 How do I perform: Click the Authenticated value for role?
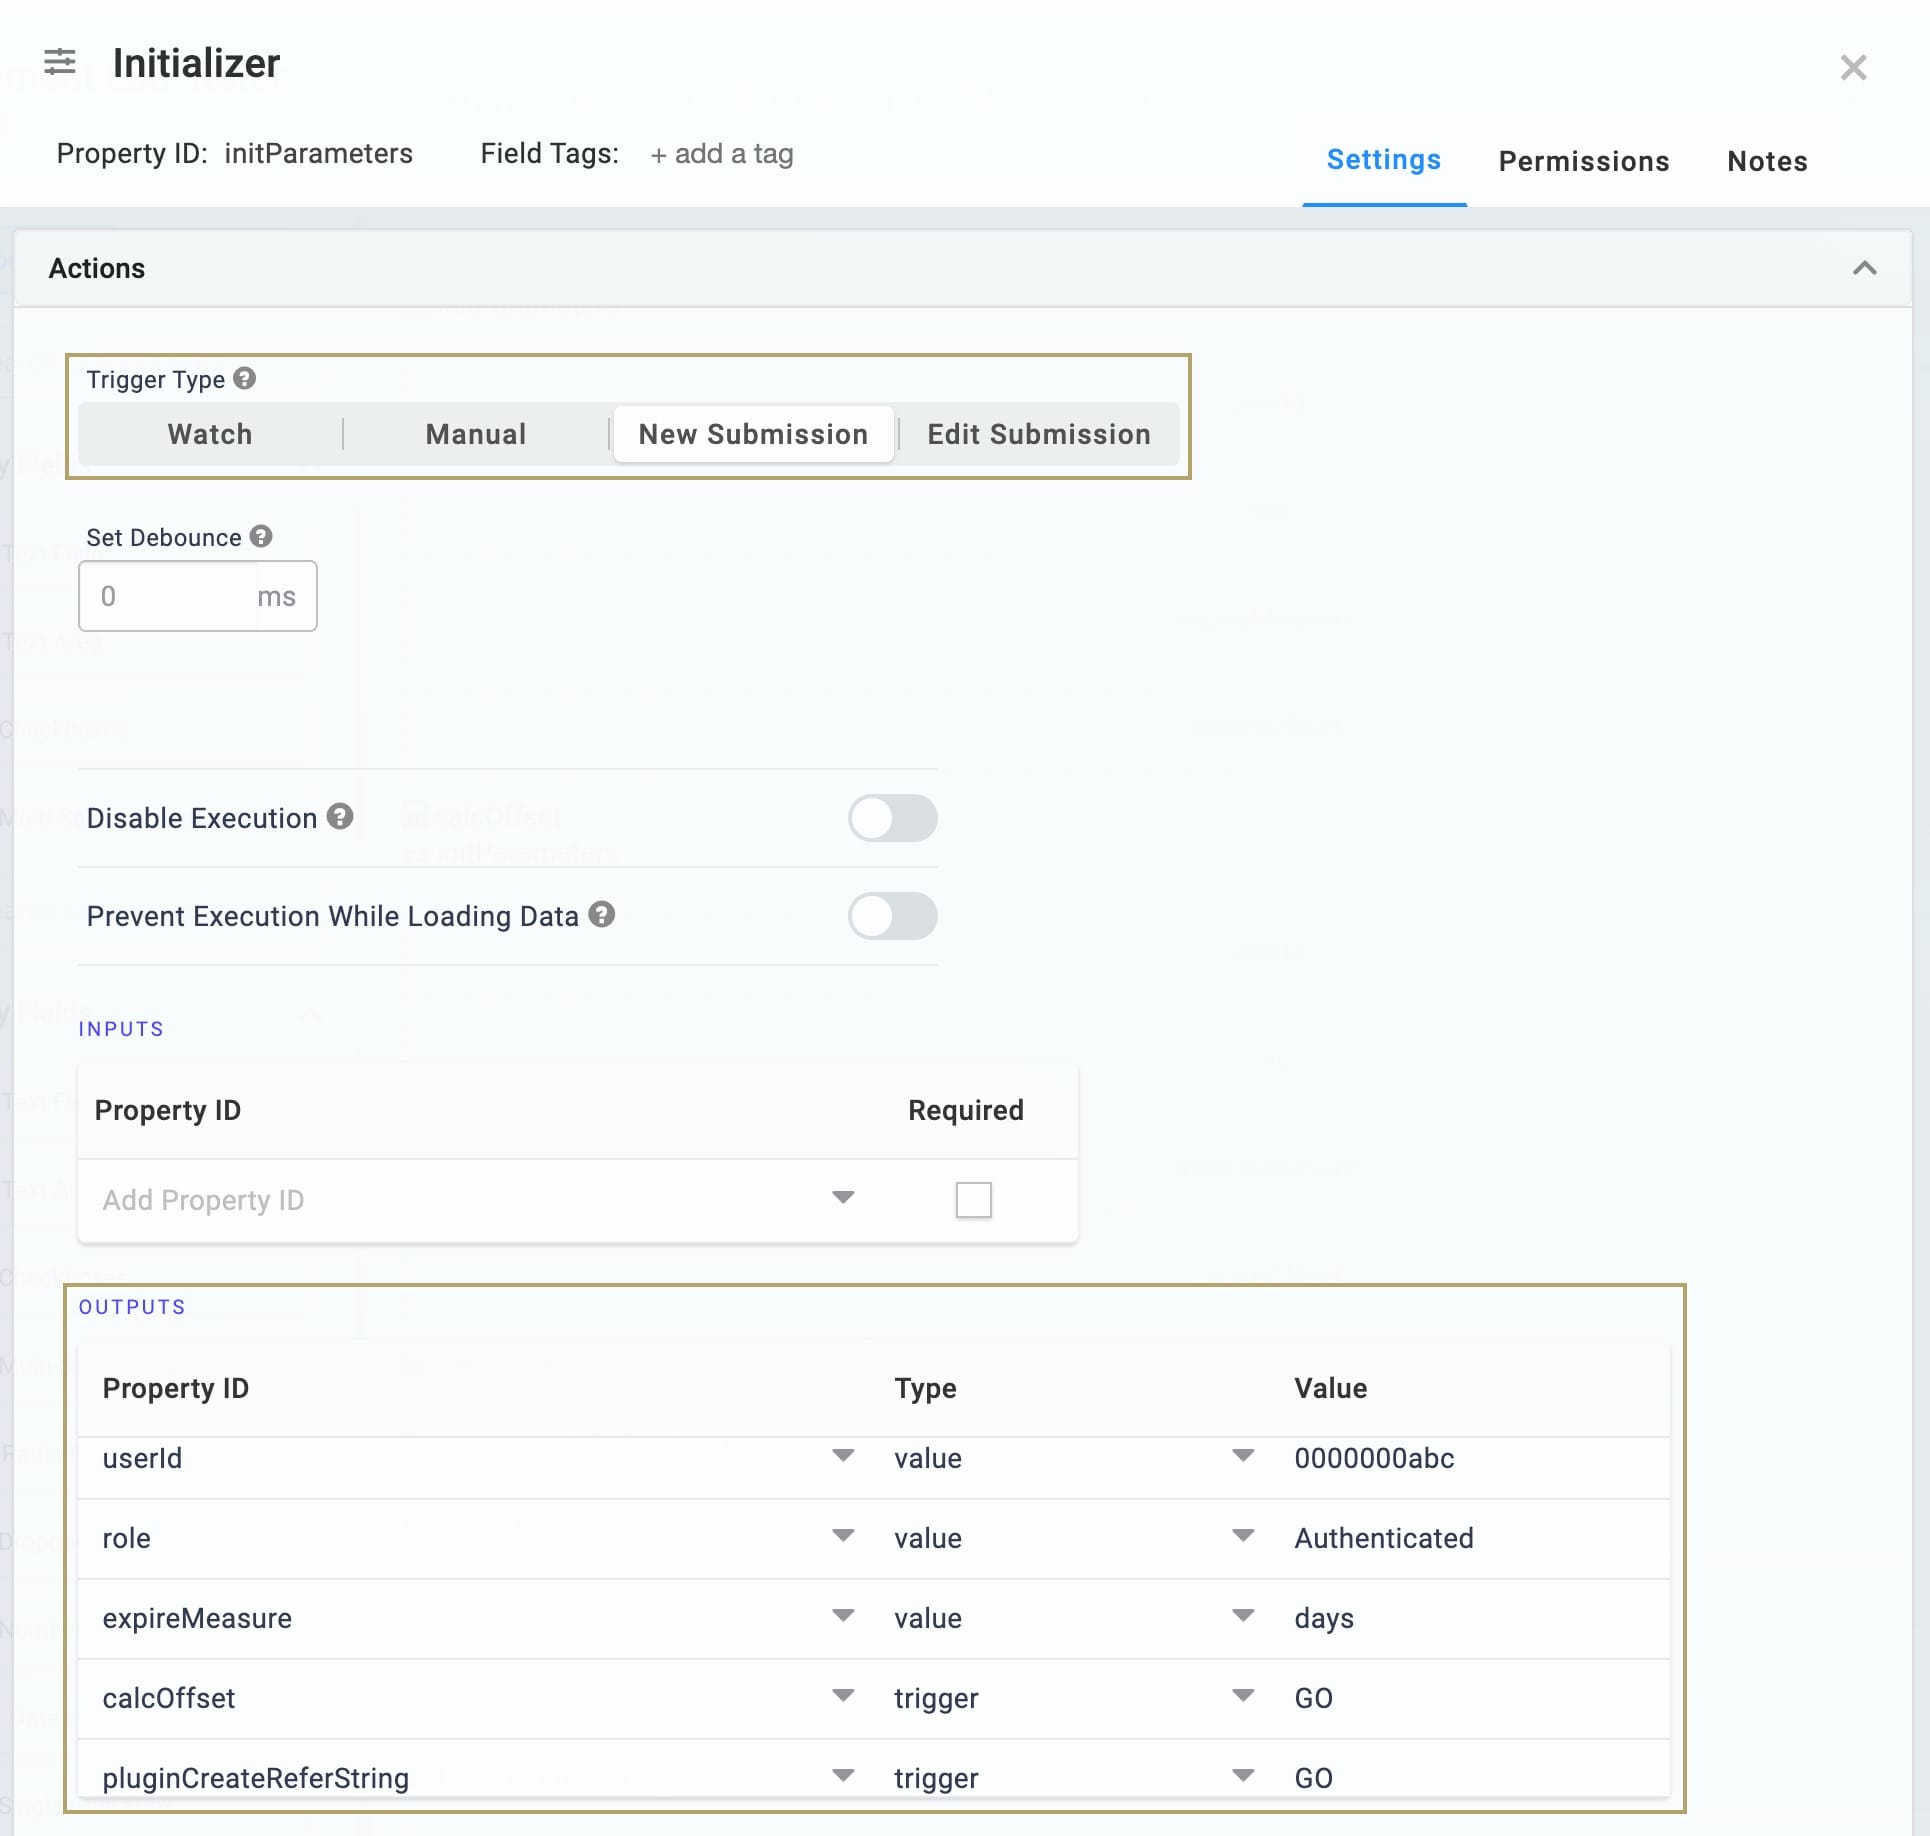point(1384,1538)
